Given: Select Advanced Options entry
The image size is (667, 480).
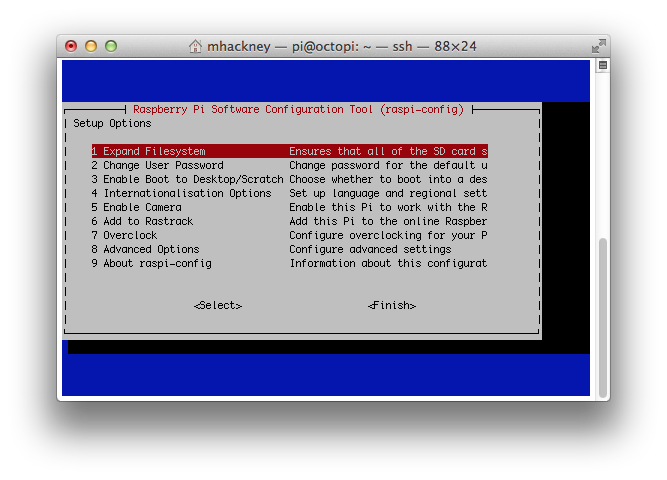Looking at the screenshot, I should (145, 249).
